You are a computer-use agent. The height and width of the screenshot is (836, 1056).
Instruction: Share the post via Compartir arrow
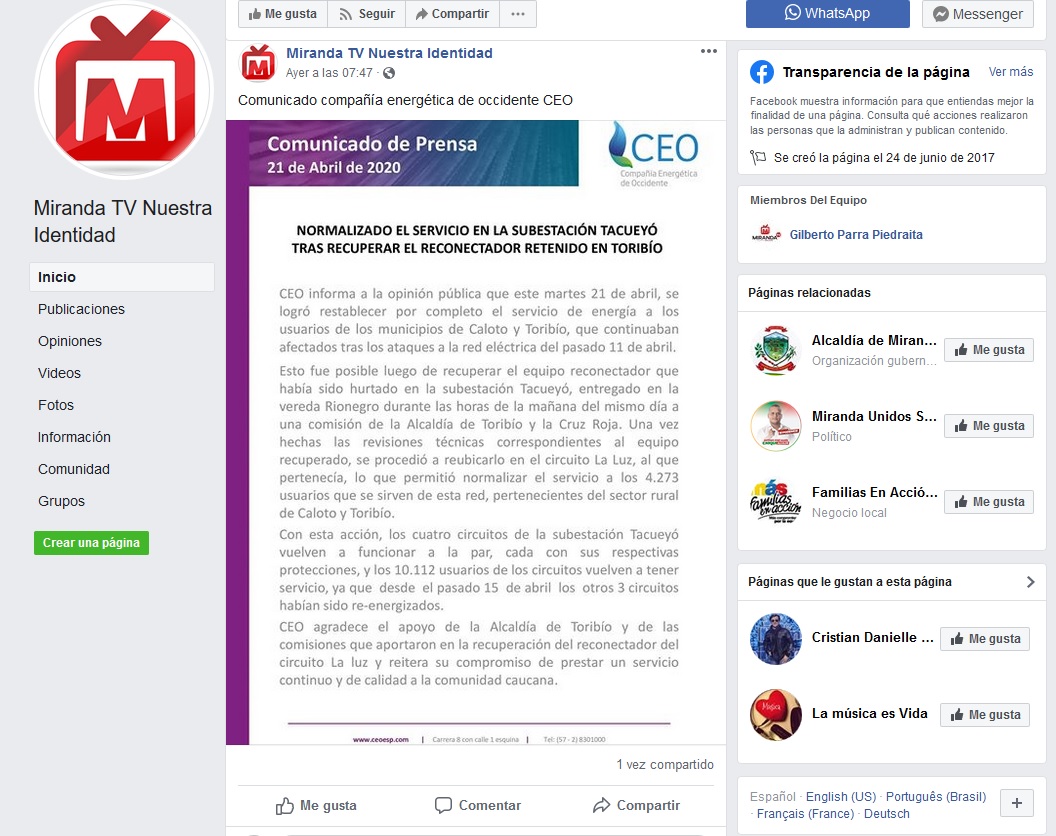pyautogui.click(x=636, y=806)
